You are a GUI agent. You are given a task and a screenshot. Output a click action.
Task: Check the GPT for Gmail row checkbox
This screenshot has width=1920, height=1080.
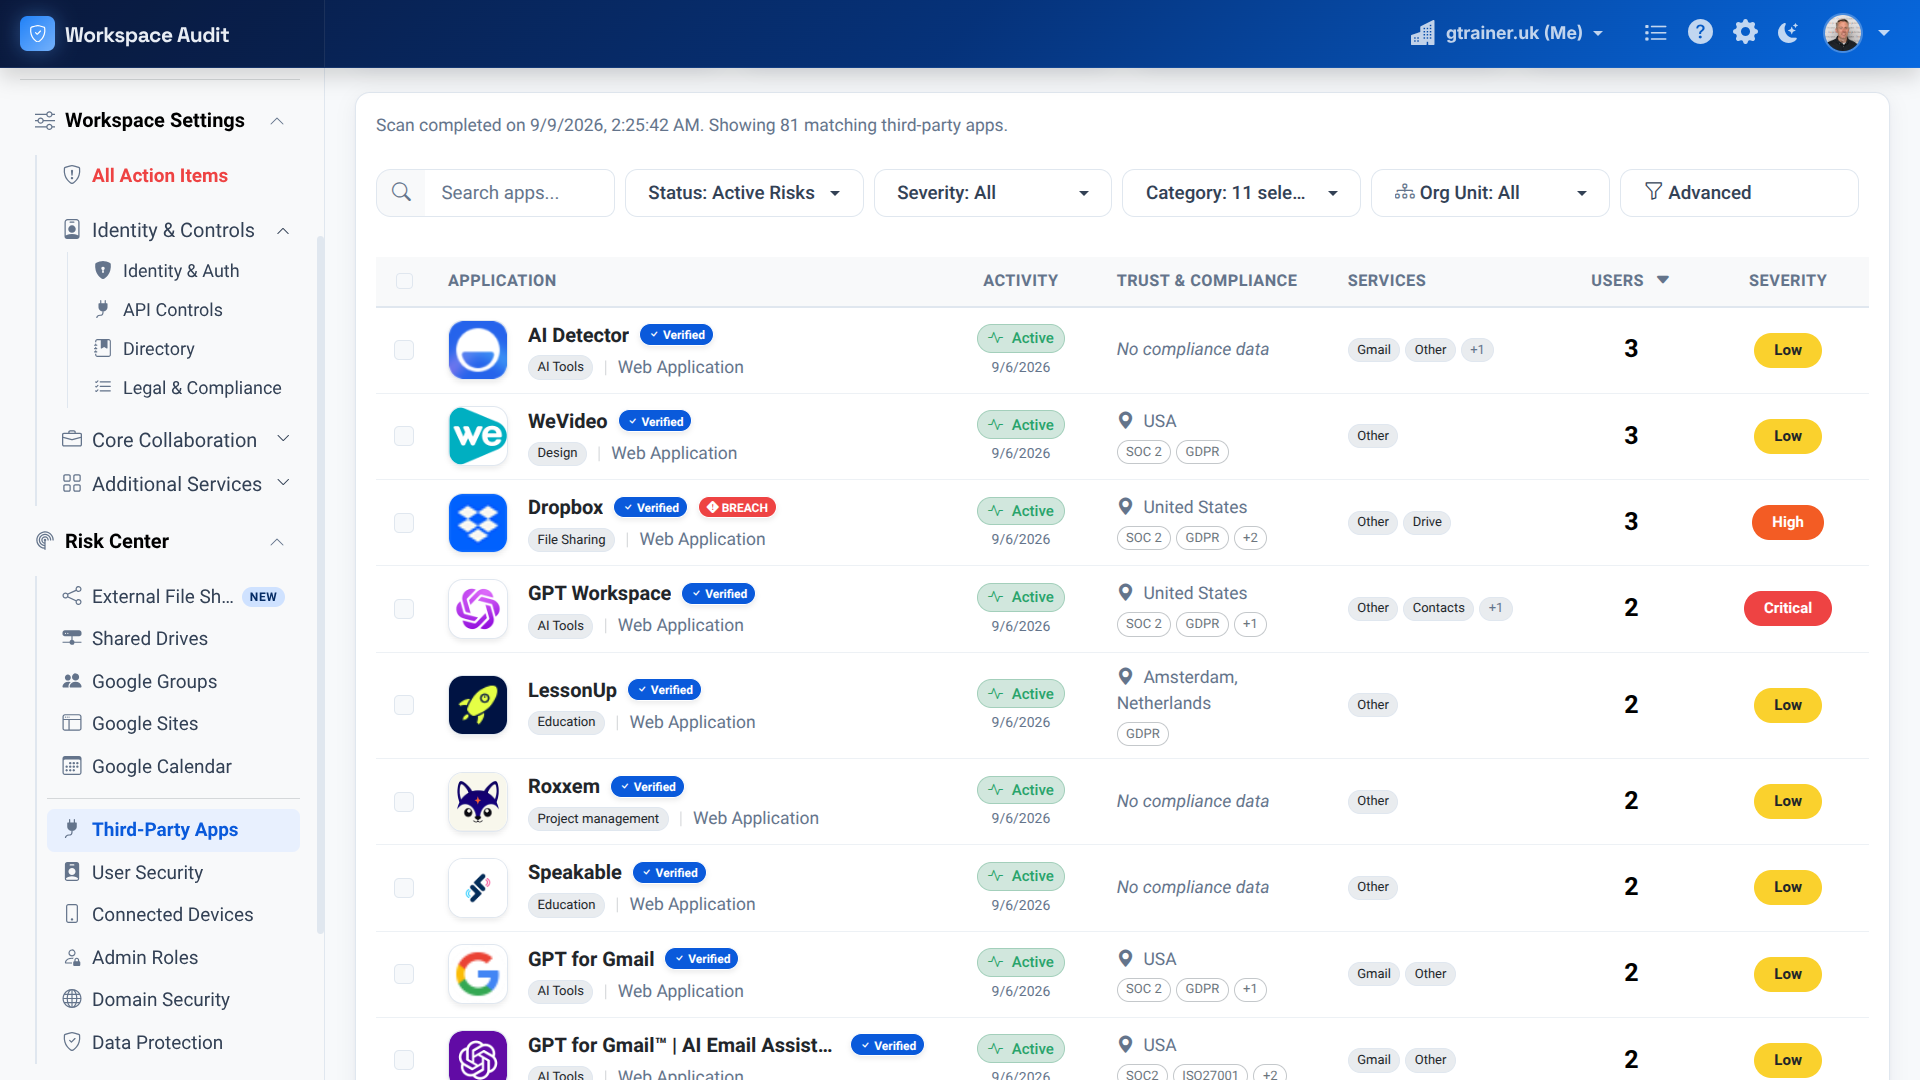tap(404, 974)
